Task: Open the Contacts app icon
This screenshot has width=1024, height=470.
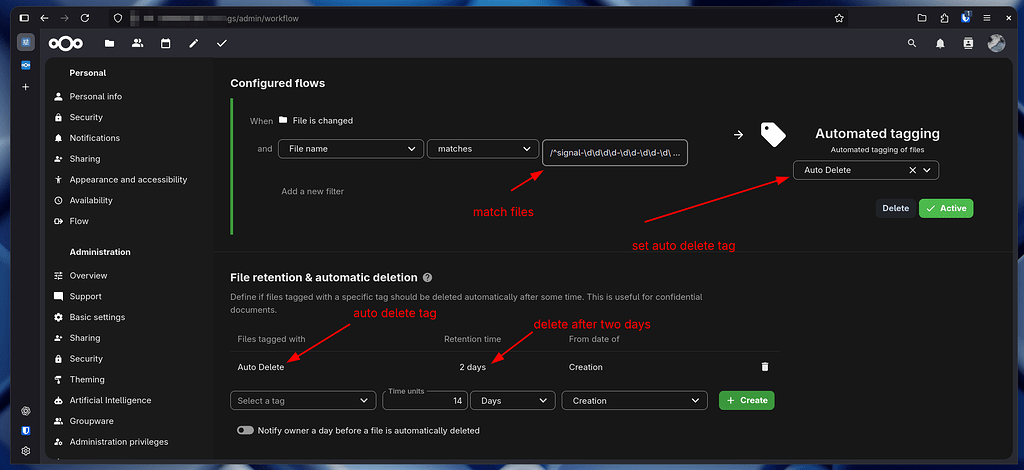Action: (x=137, y=43)
